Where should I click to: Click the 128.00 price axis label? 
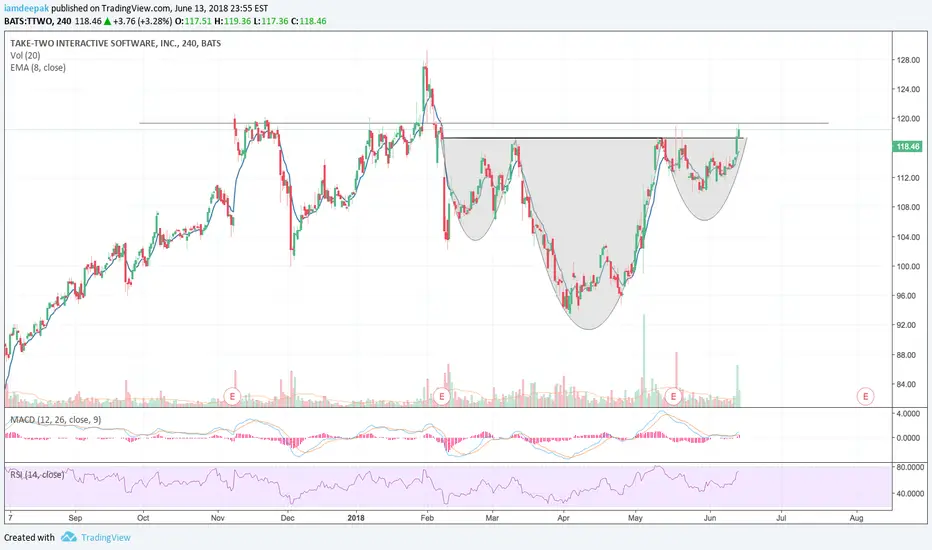[x=908, y=60]
